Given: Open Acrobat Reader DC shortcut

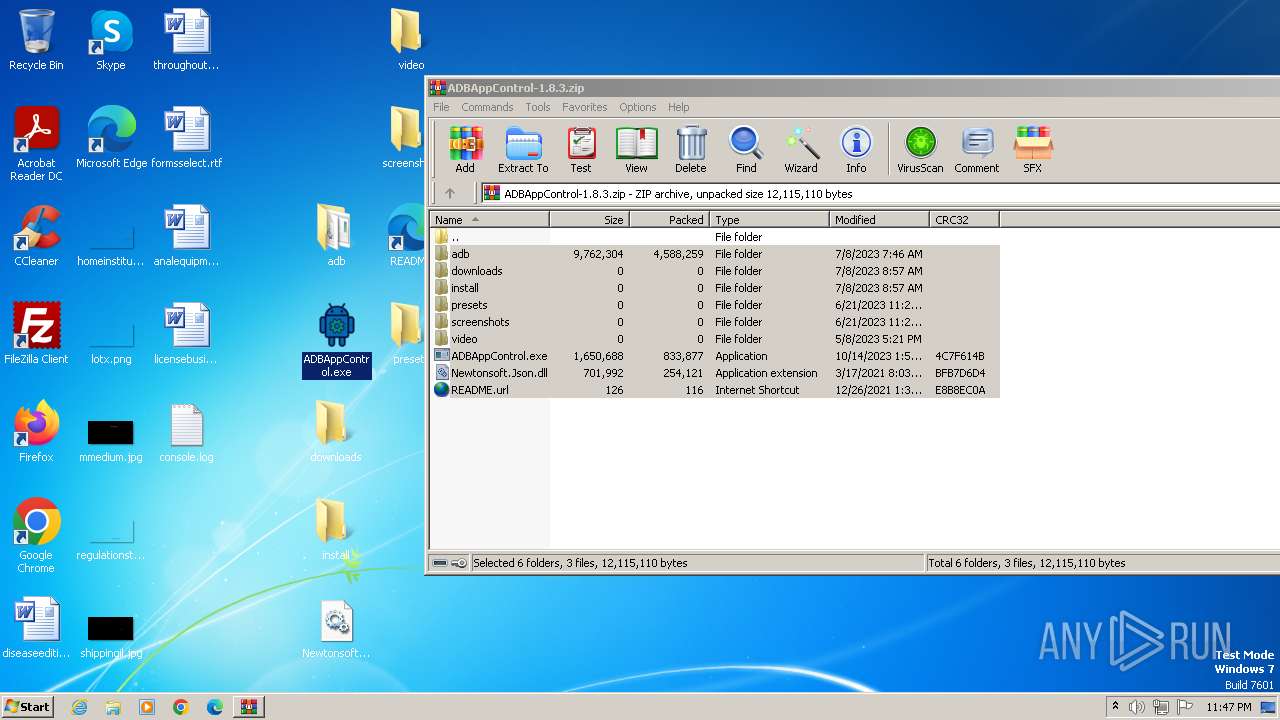Looking at the screenshot, I should [x=36, y=144].
